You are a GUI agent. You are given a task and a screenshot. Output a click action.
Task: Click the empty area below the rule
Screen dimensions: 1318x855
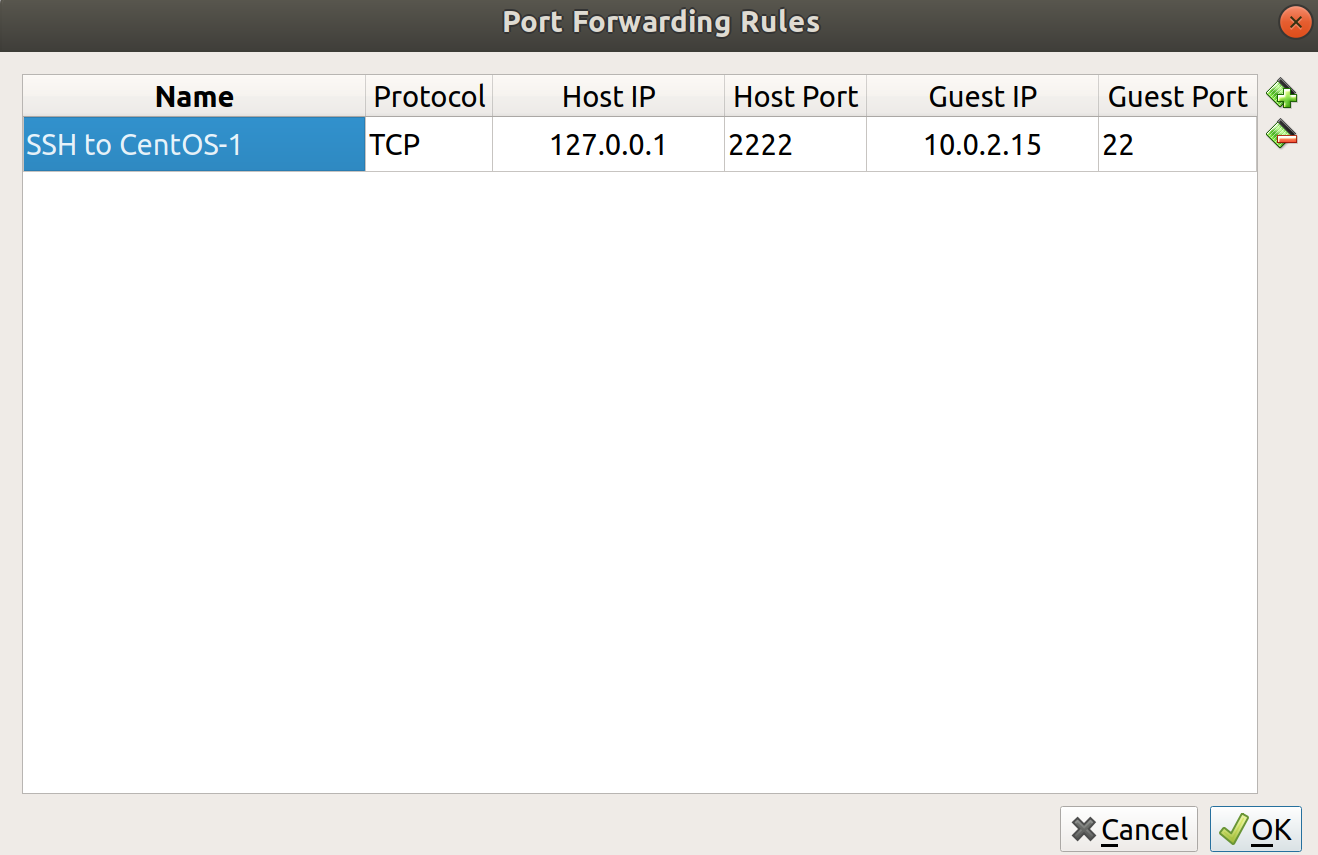tap(640, 482)
